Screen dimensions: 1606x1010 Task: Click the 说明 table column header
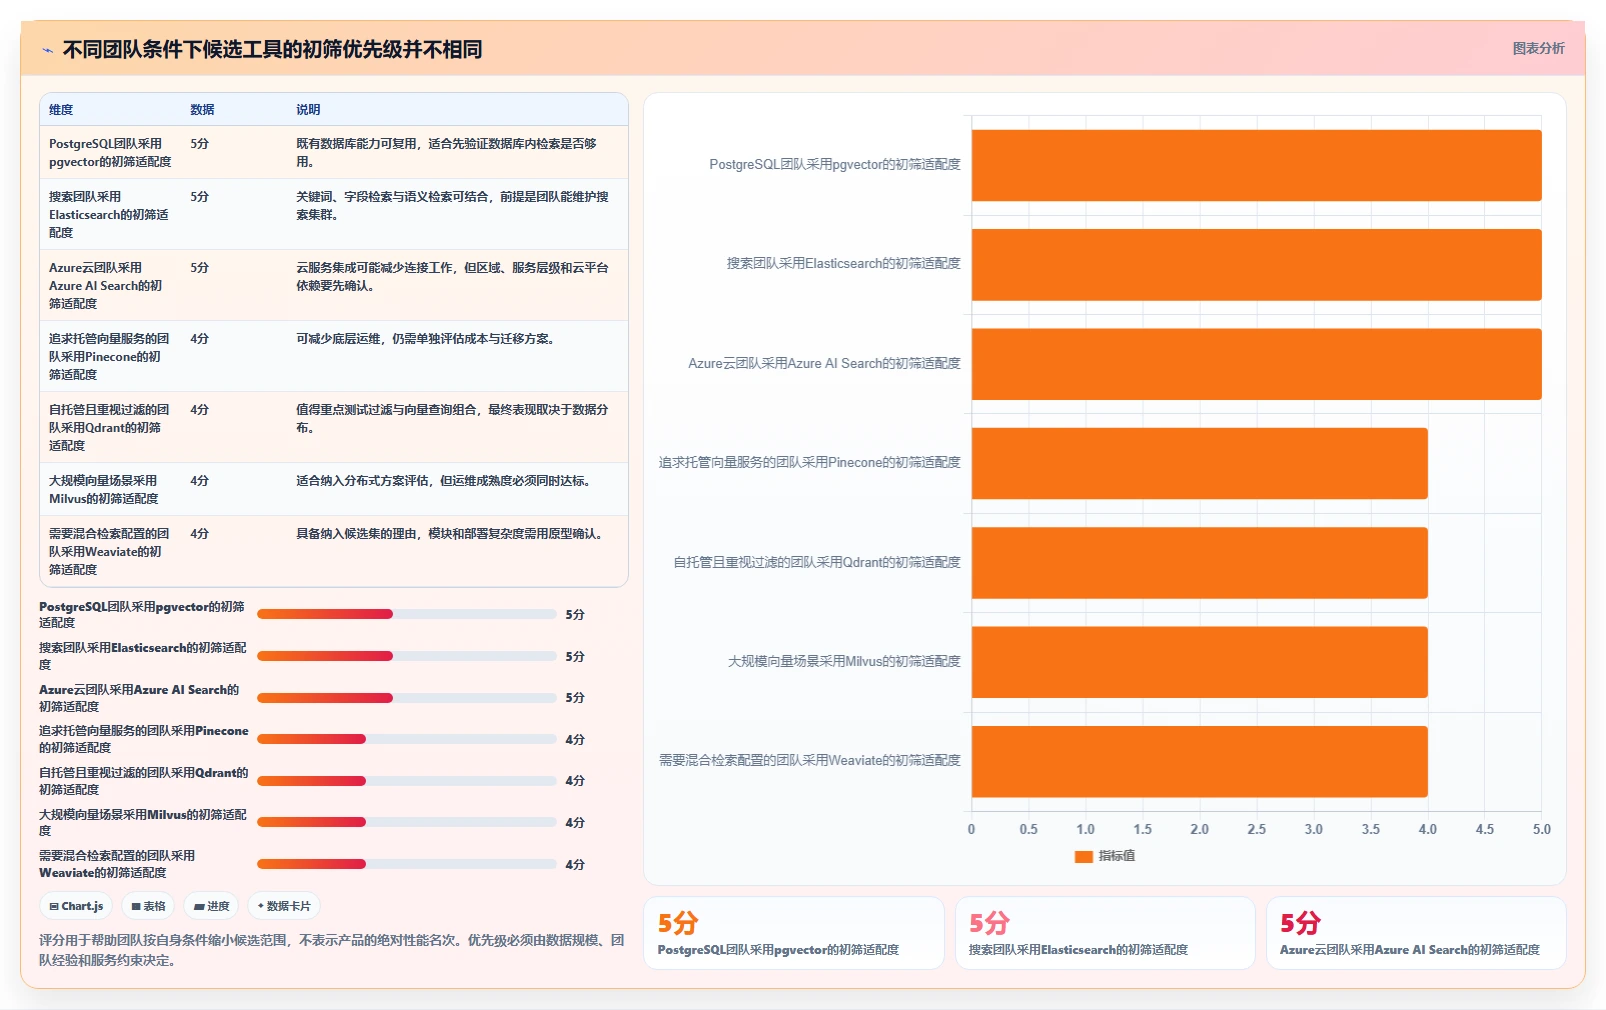coord(308,110)
